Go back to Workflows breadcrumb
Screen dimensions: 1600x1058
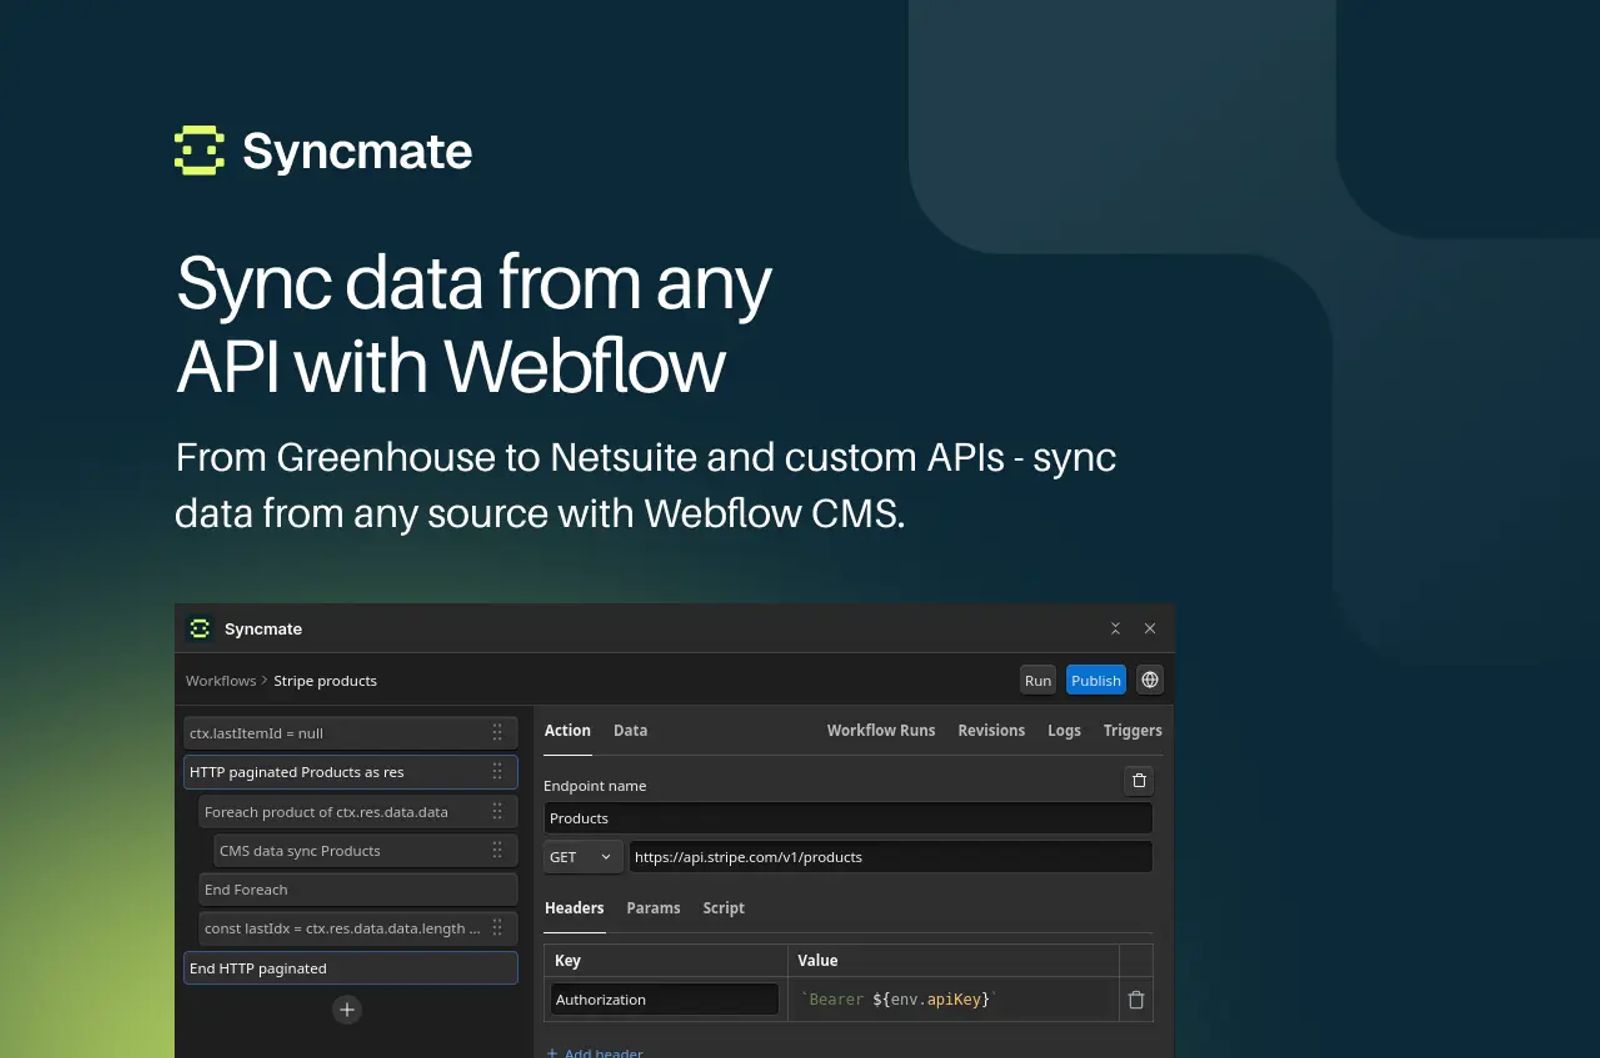221,681
